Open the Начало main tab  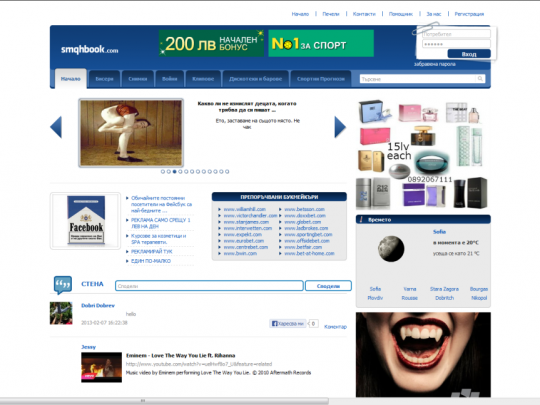(x=71, y=79)
